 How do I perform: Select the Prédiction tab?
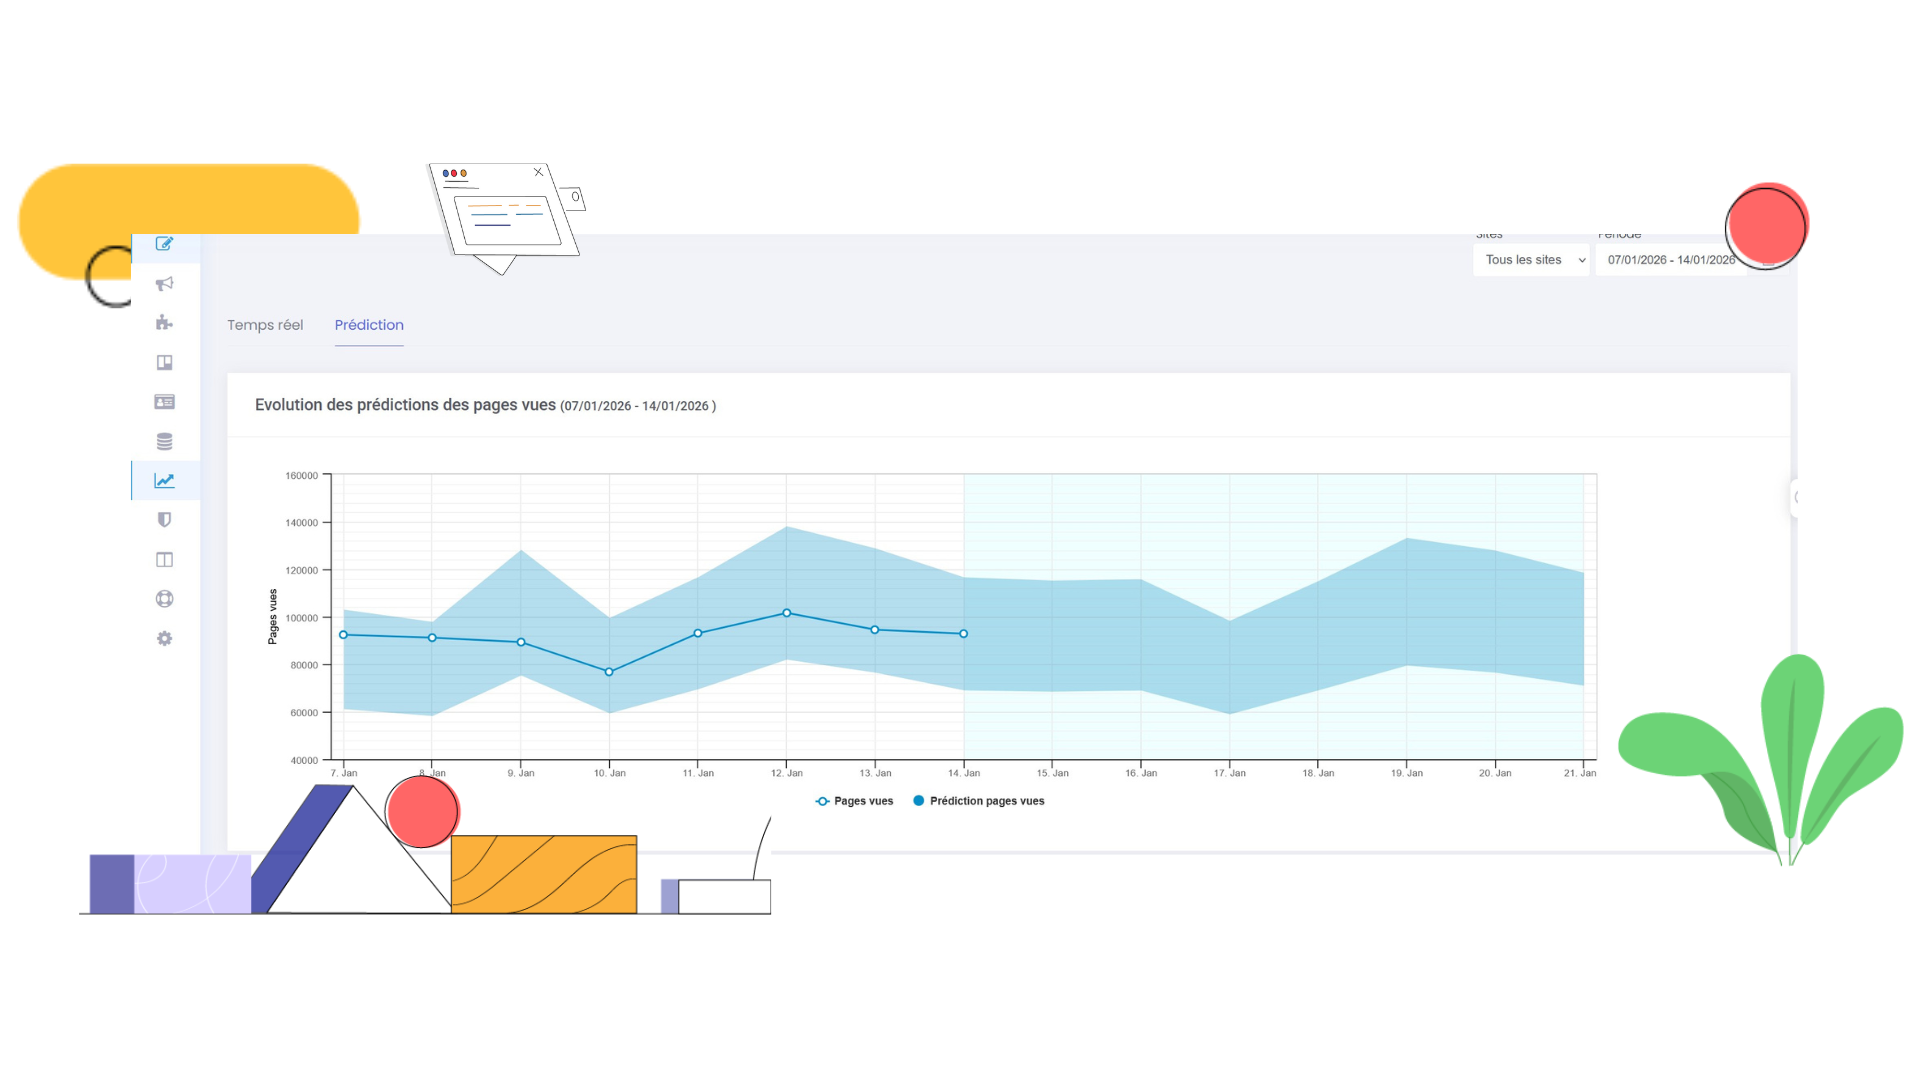(x=369, y=325)
